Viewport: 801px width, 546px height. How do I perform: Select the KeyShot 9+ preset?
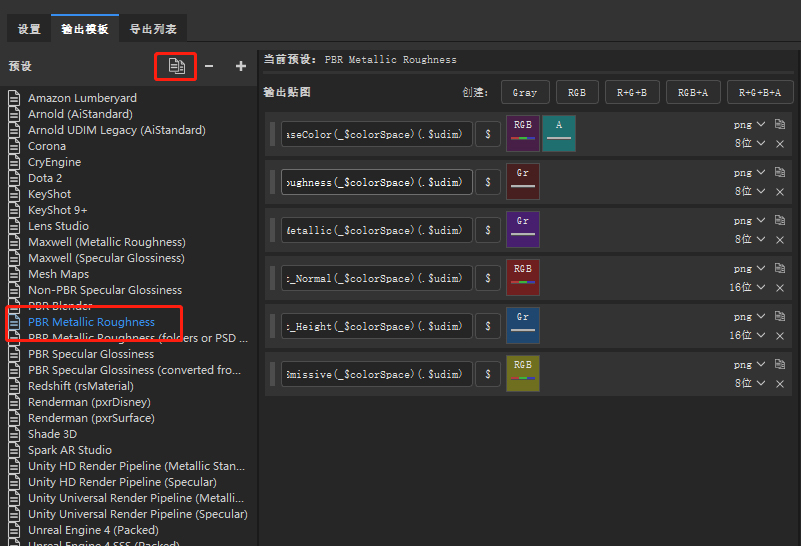coord(58,210)
